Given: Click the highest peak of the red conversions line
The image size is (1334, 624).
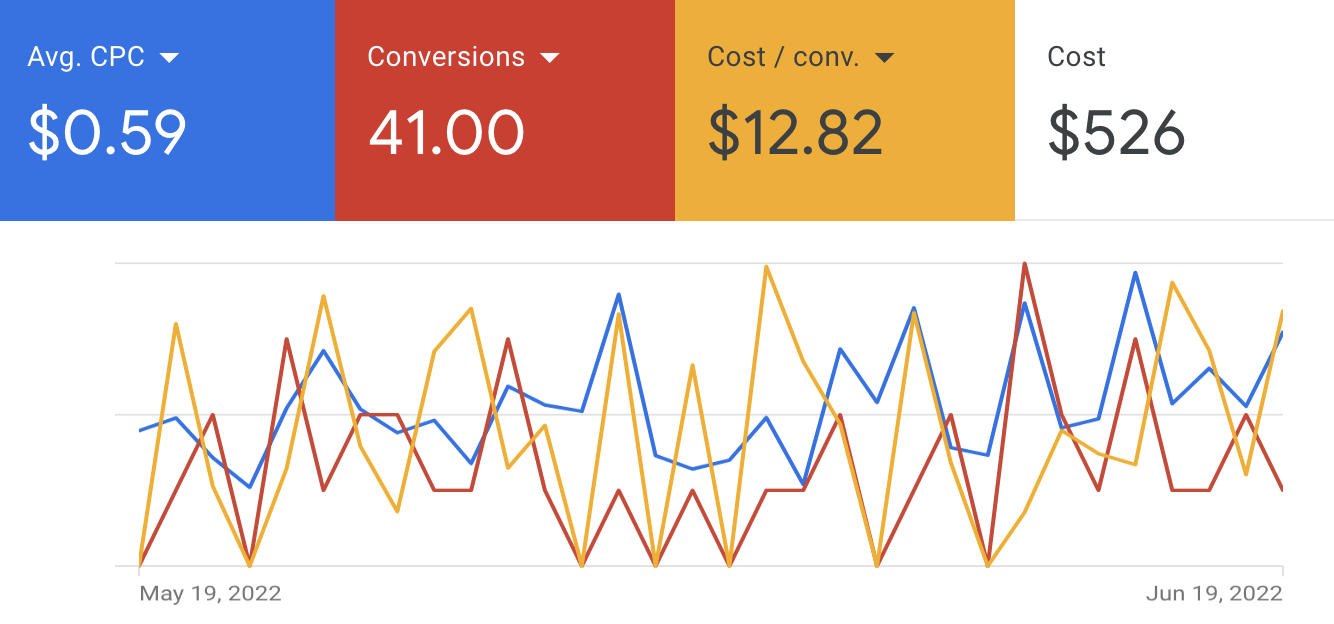Looking at the screenshot, I should click(x=1025, y=264).
